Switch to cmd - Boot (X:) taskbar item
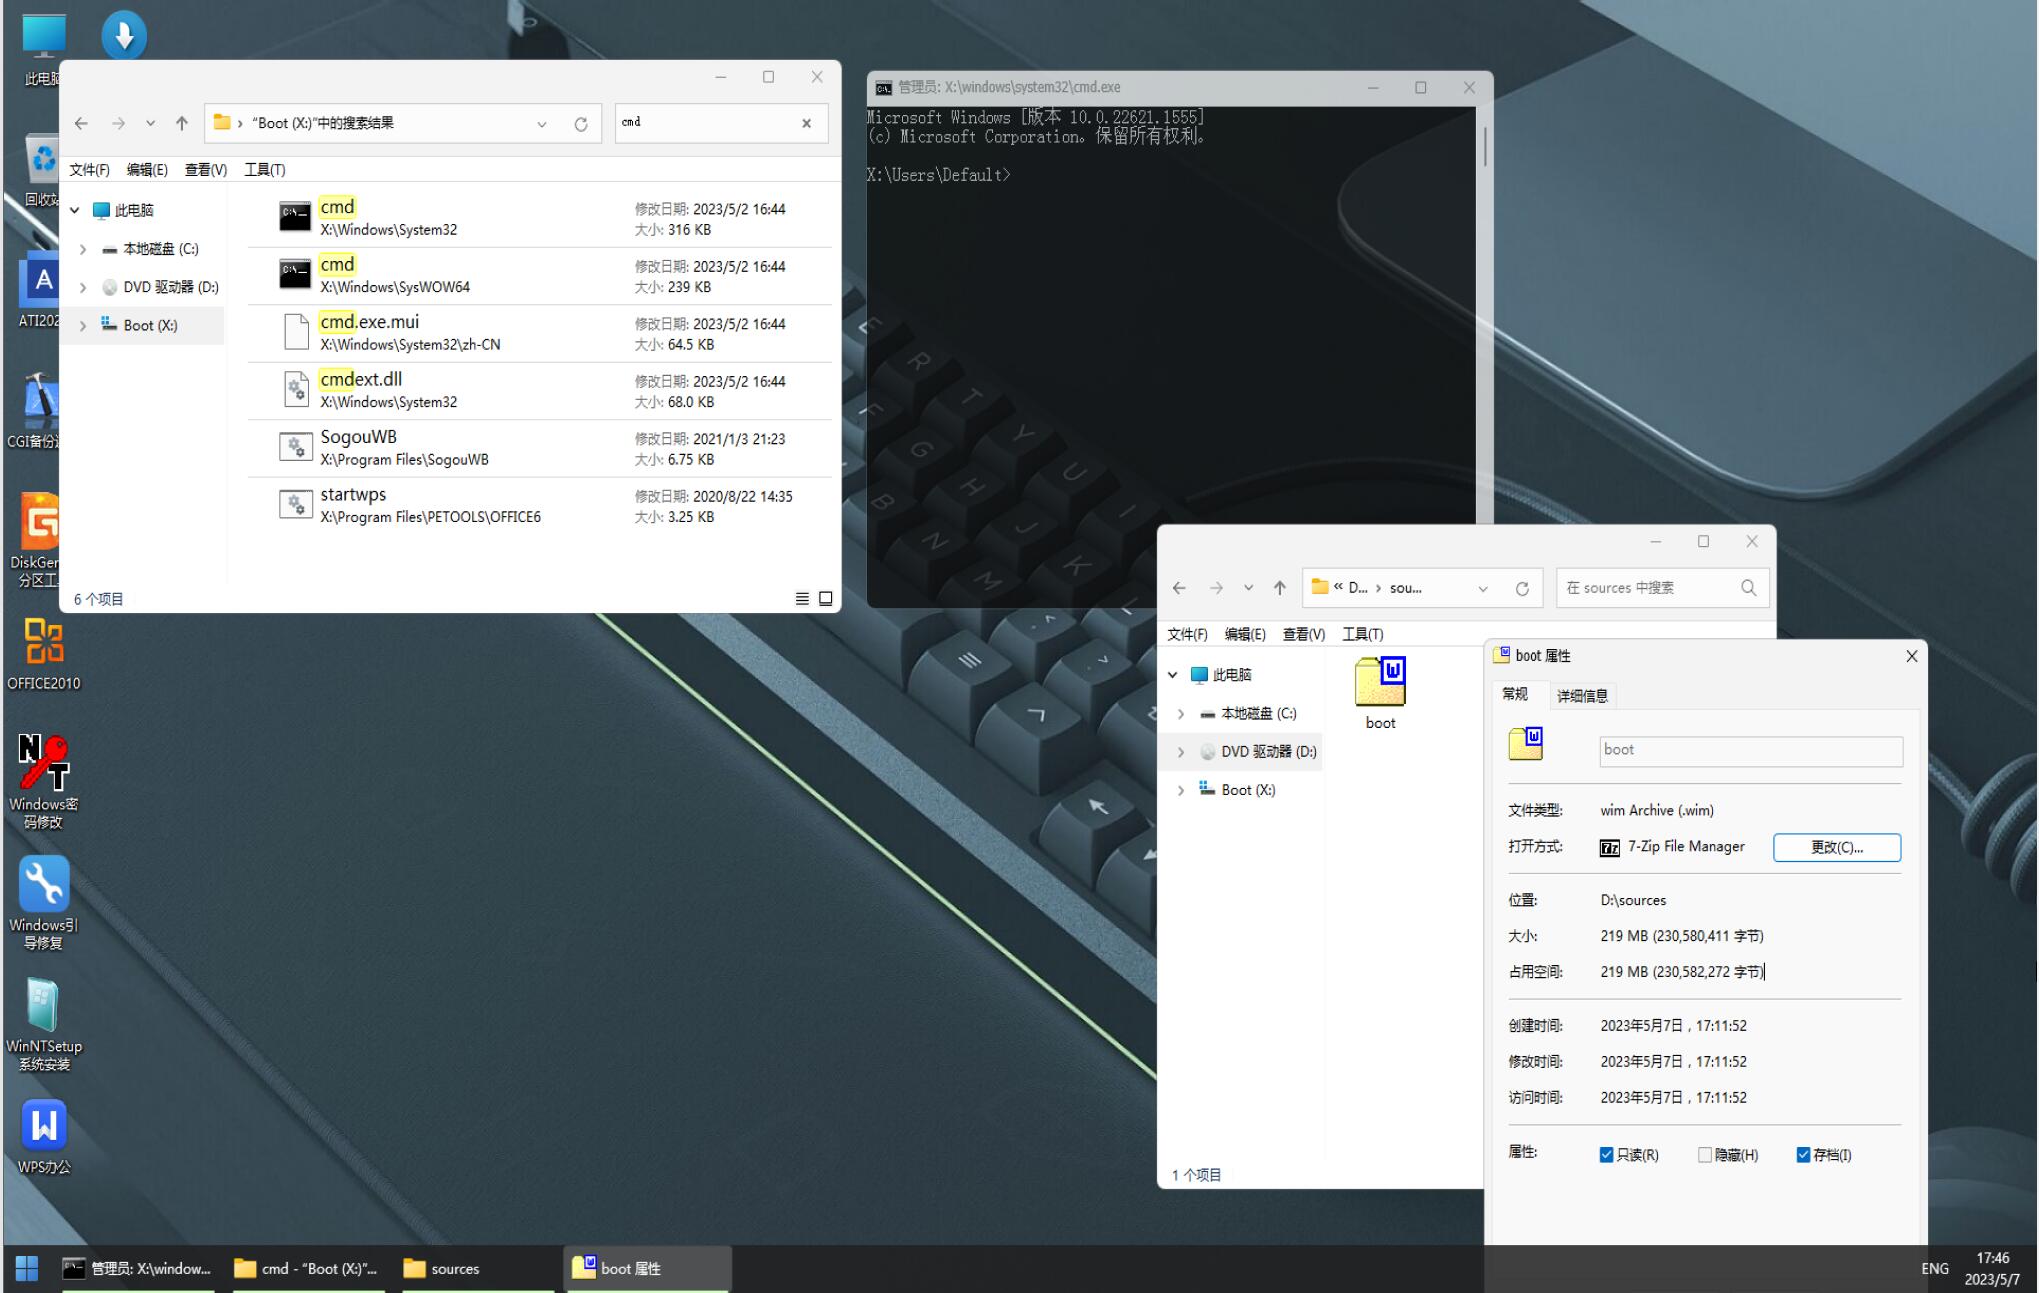 308,1268
